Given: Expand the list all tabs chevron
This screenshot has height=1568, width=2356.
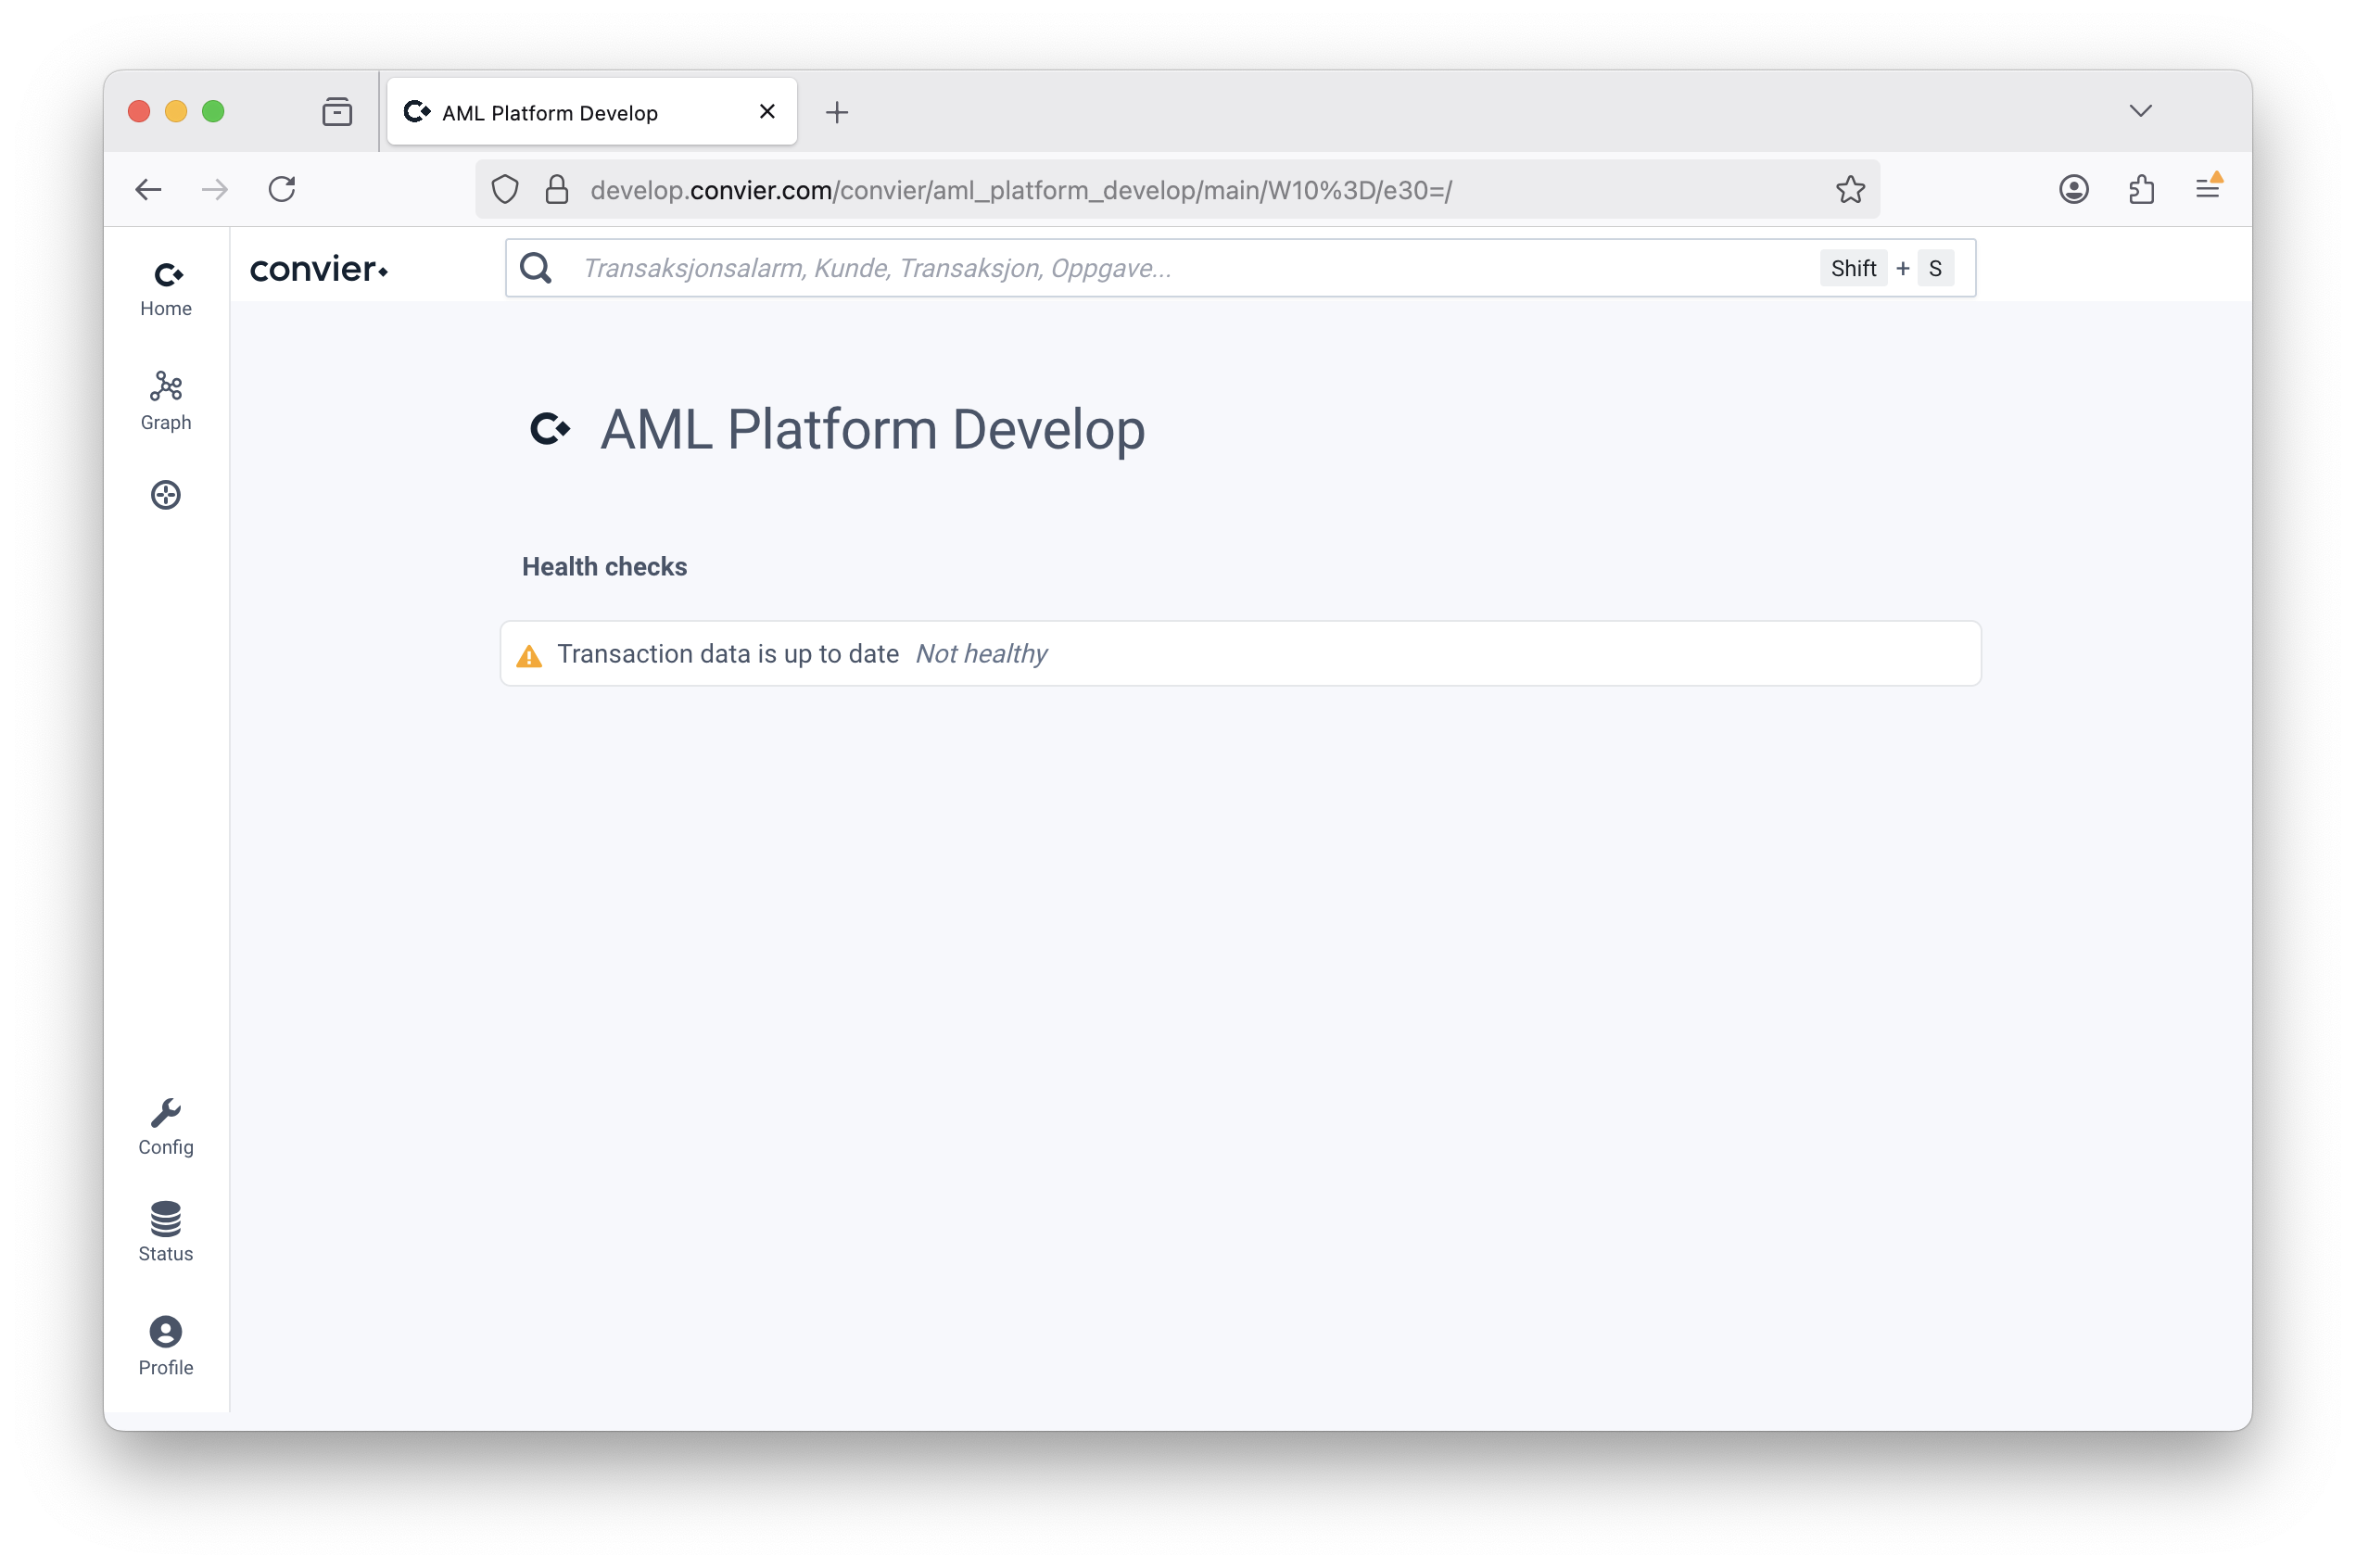Looking at the screenshot, I should click(x=2140, y=111).
